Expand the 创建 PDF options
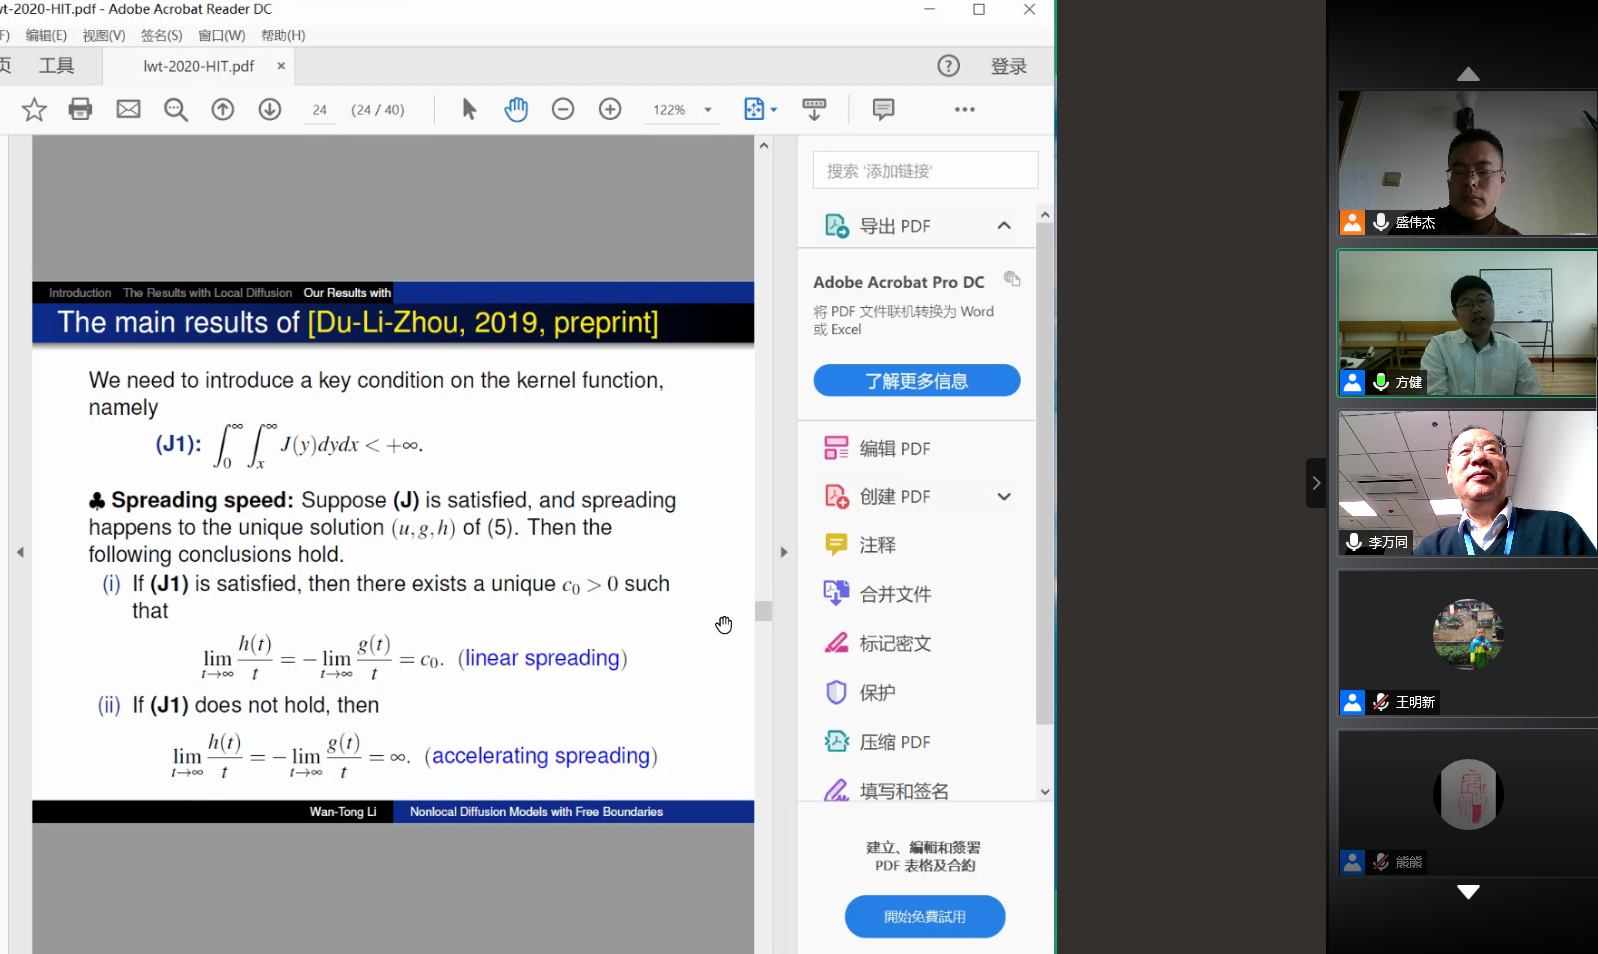Viewport: 1598px width, 954px height. pyautogui.click(x=1004, y=497)
